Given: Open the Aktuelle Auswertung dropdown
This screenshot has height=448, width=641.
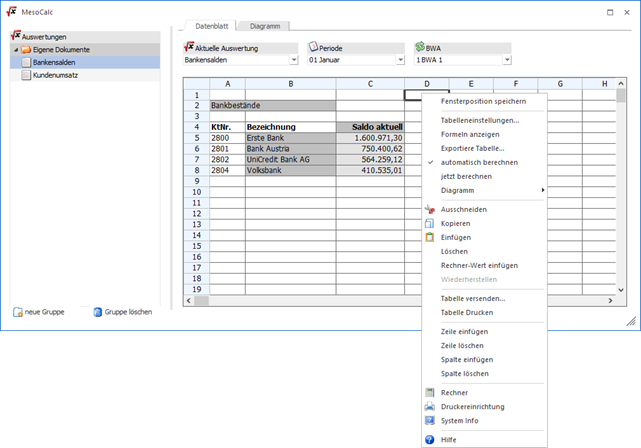Looking at the screenshot, I should click(293, 60).
